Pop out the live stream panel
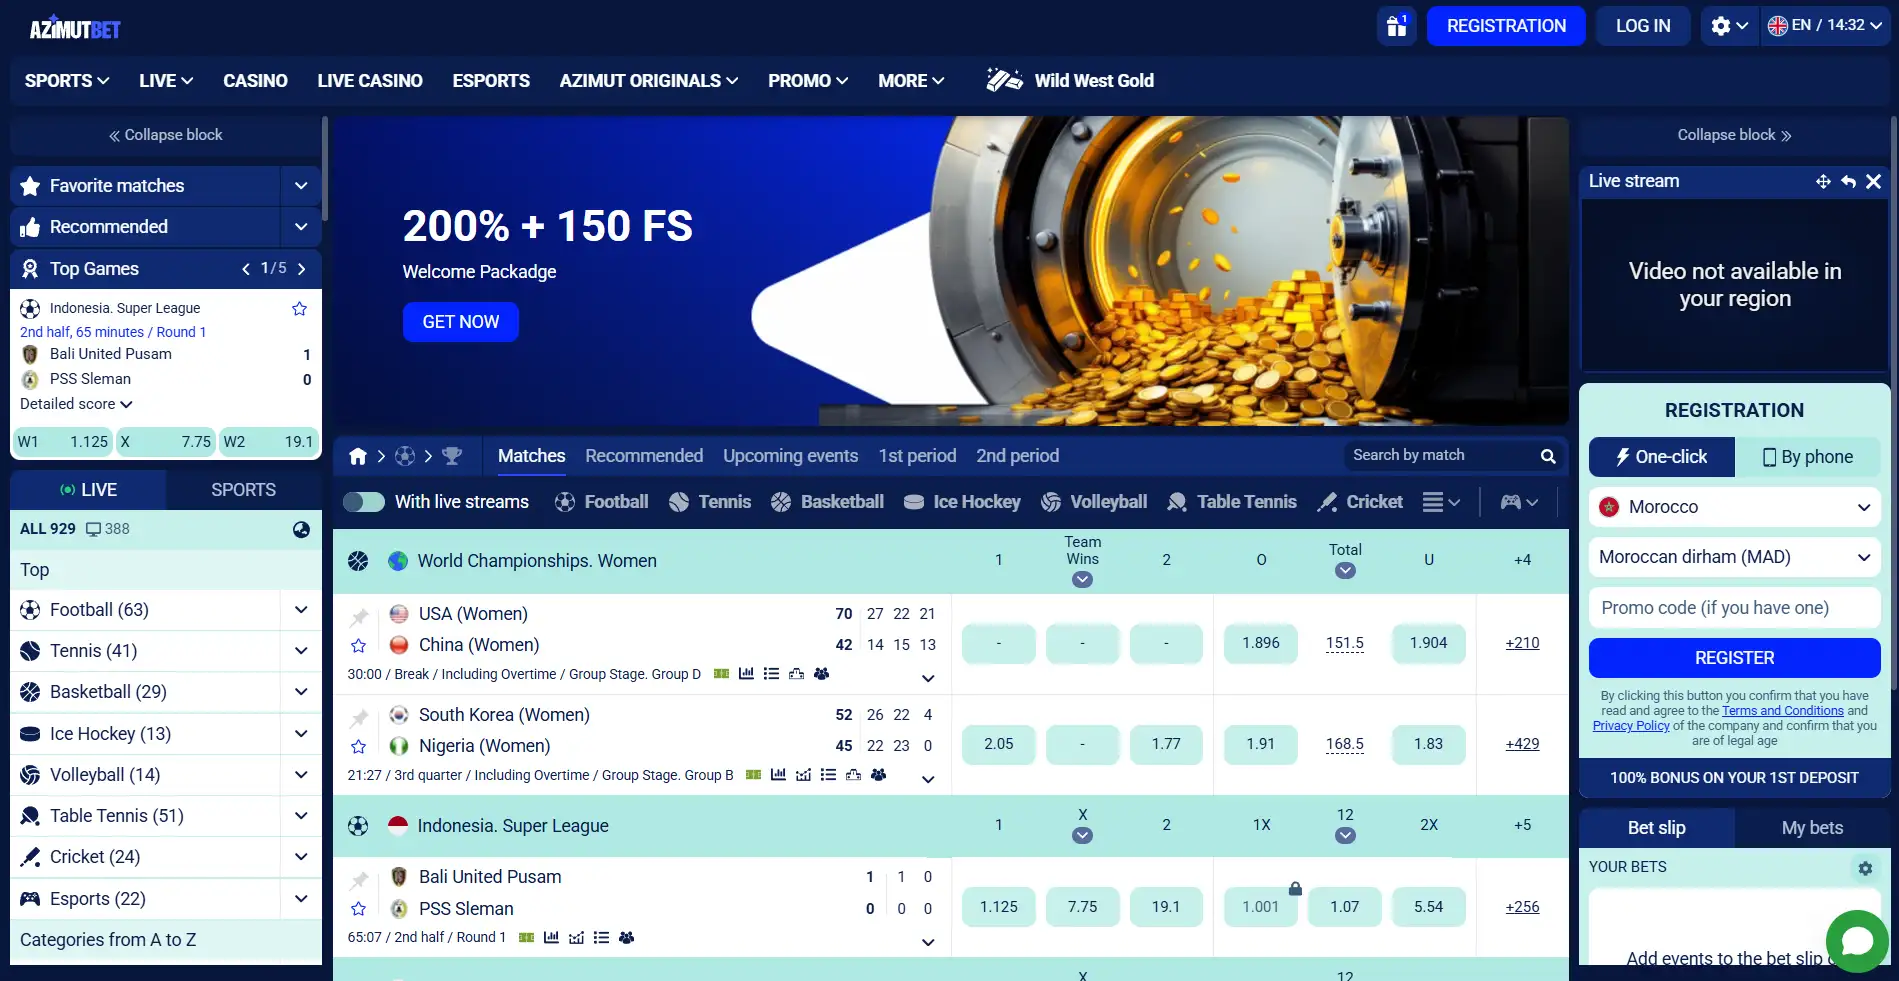 (1848, 181)
